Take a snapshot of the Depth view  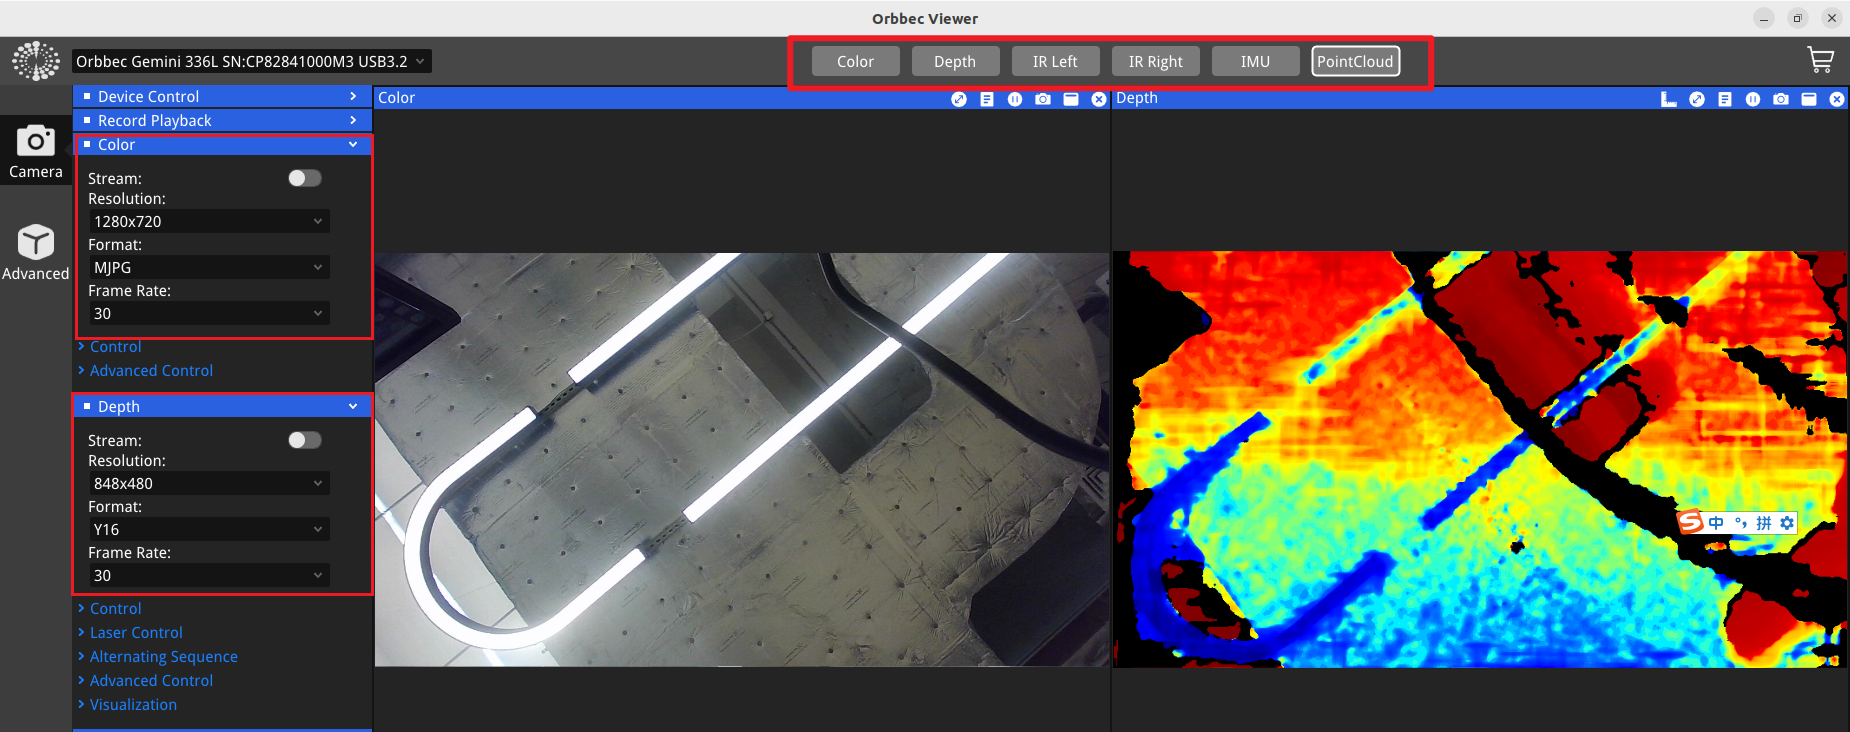click(x=1781, y=99)
